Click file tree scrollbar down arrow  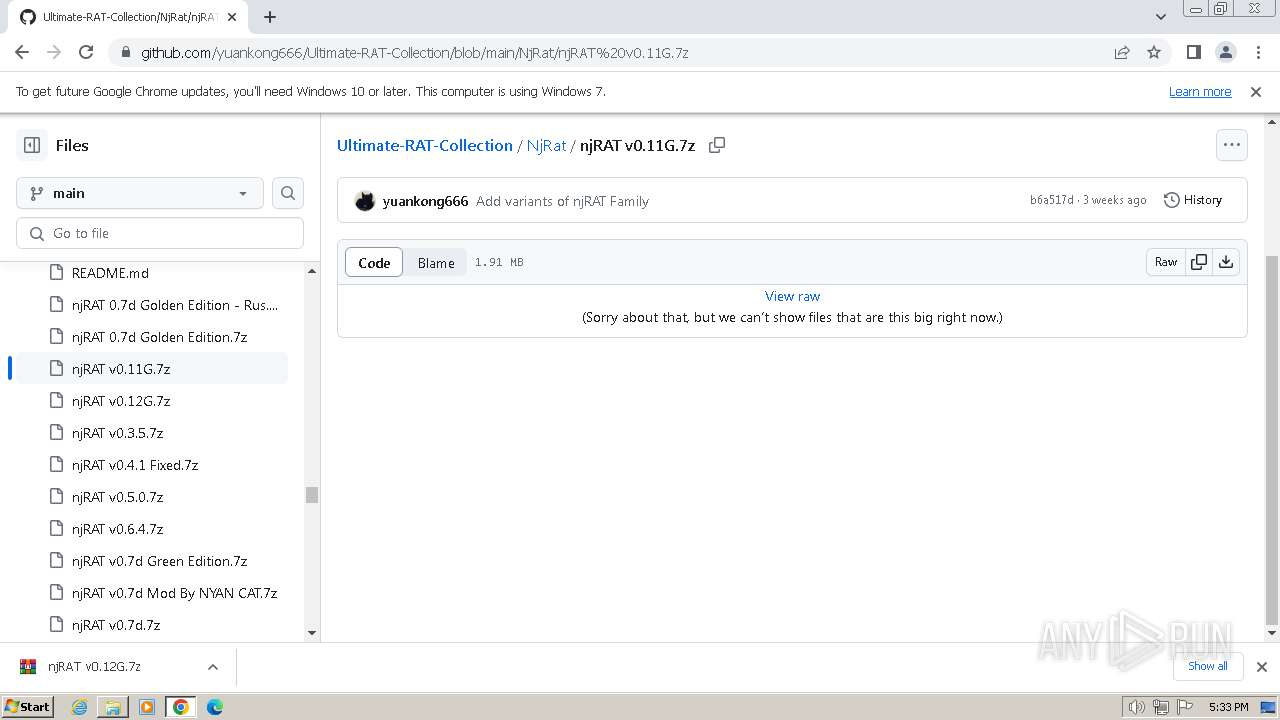click(312, 633)
